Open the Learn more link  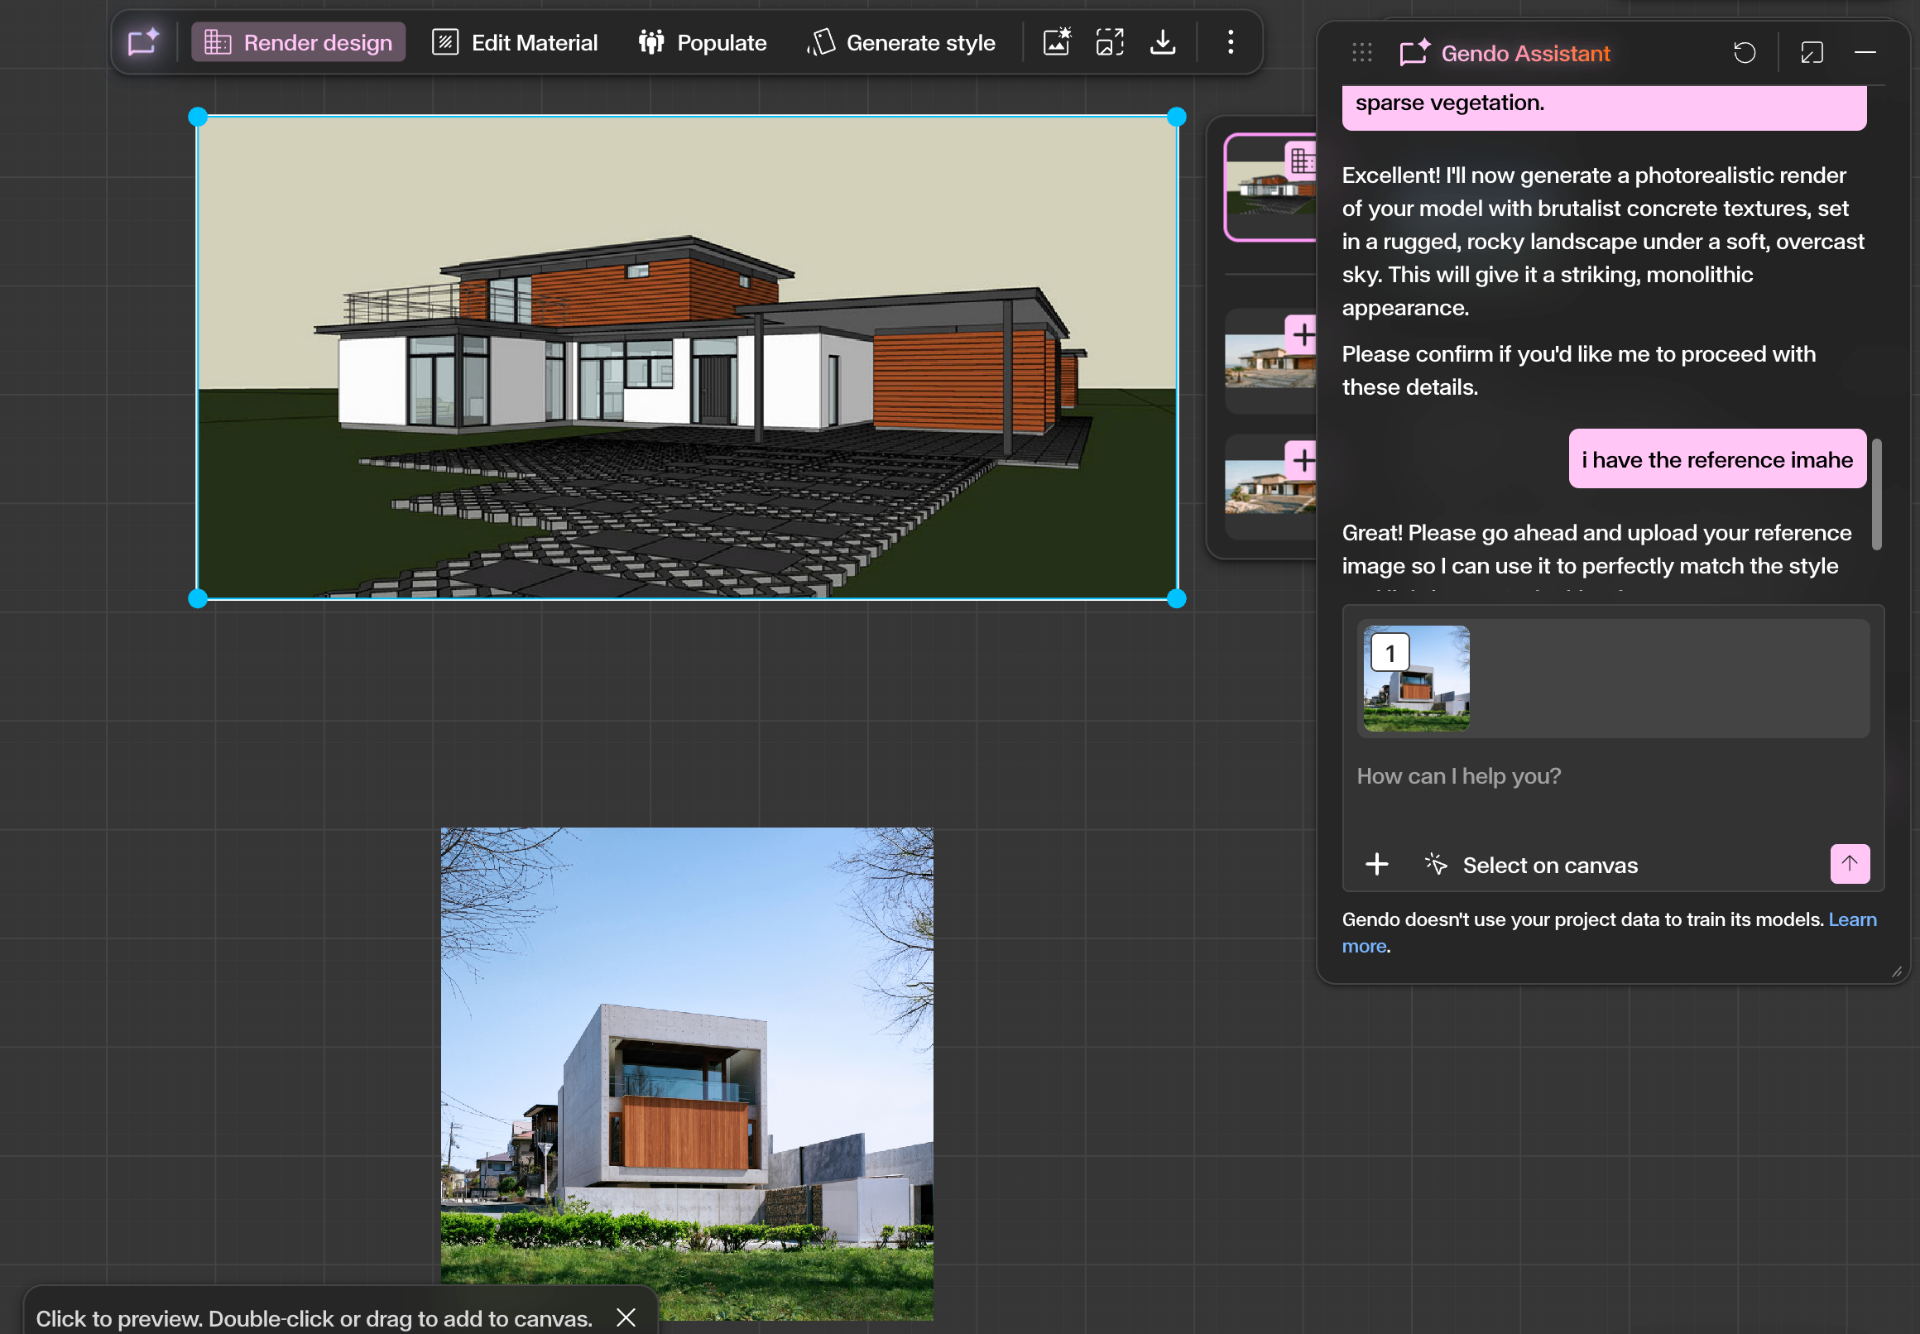click(1852, 919)
